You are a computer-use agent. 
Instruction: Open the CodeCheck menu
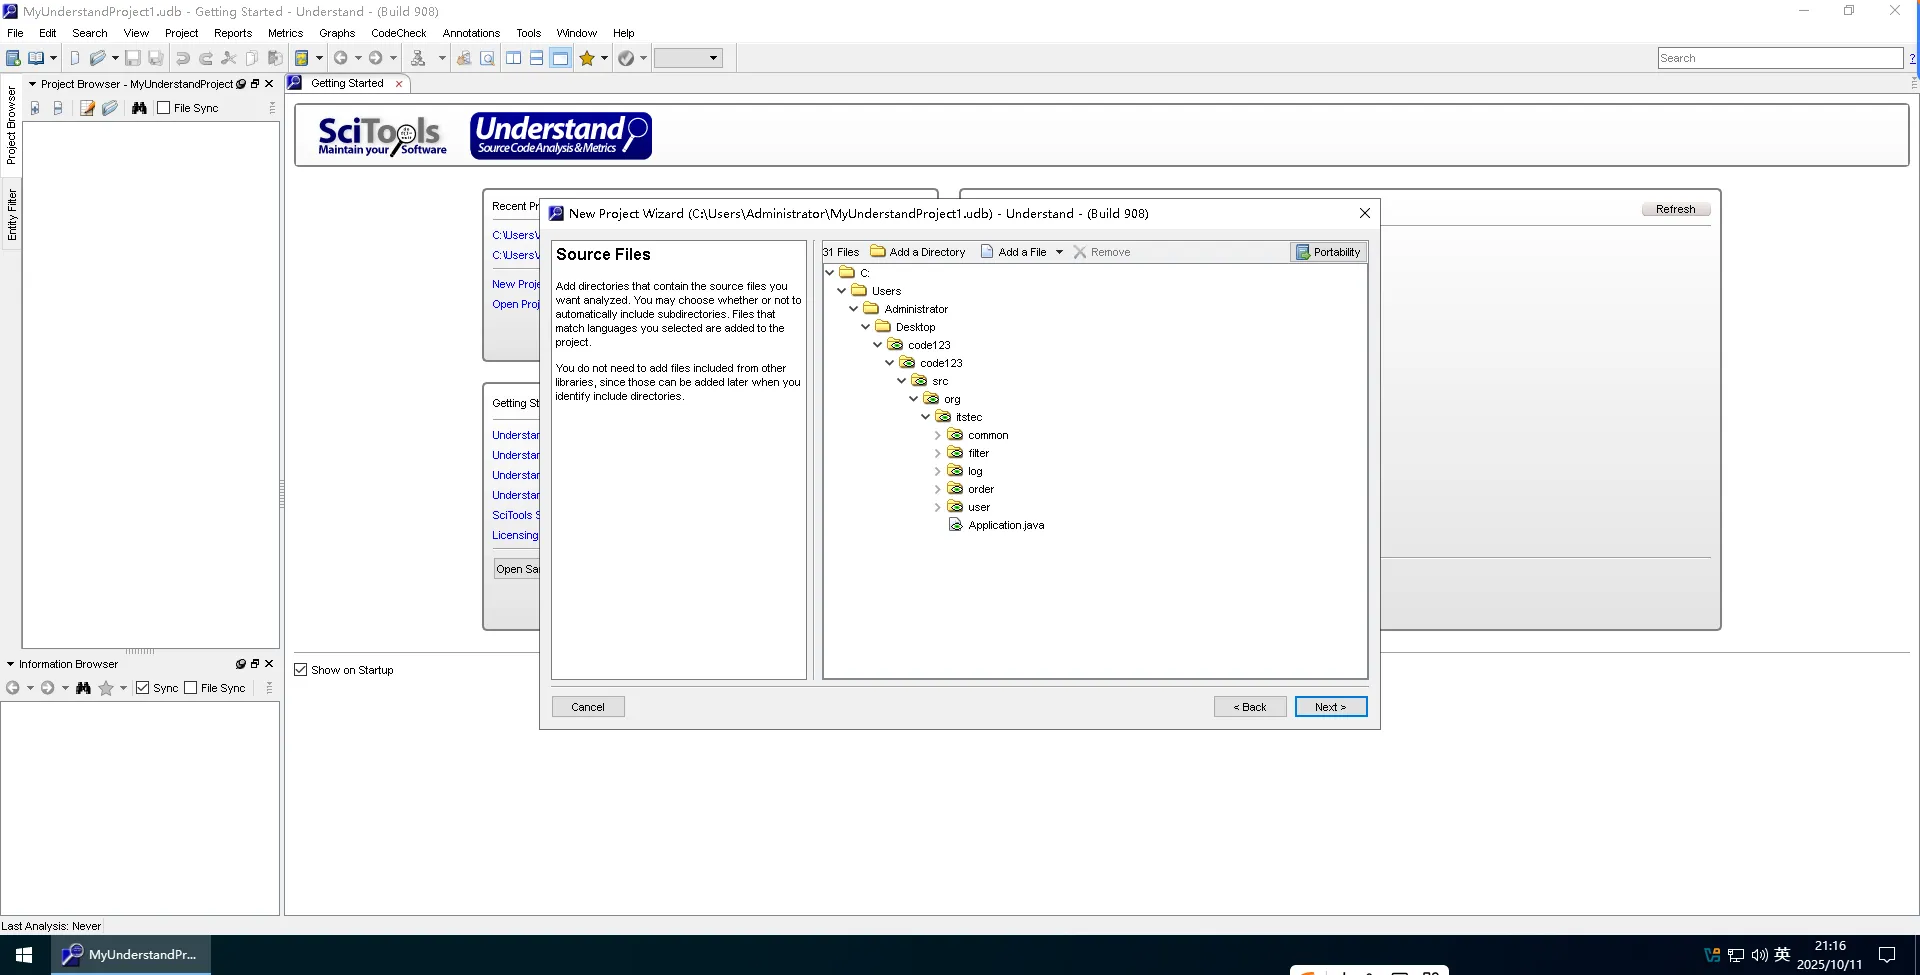tap(398, 33)
